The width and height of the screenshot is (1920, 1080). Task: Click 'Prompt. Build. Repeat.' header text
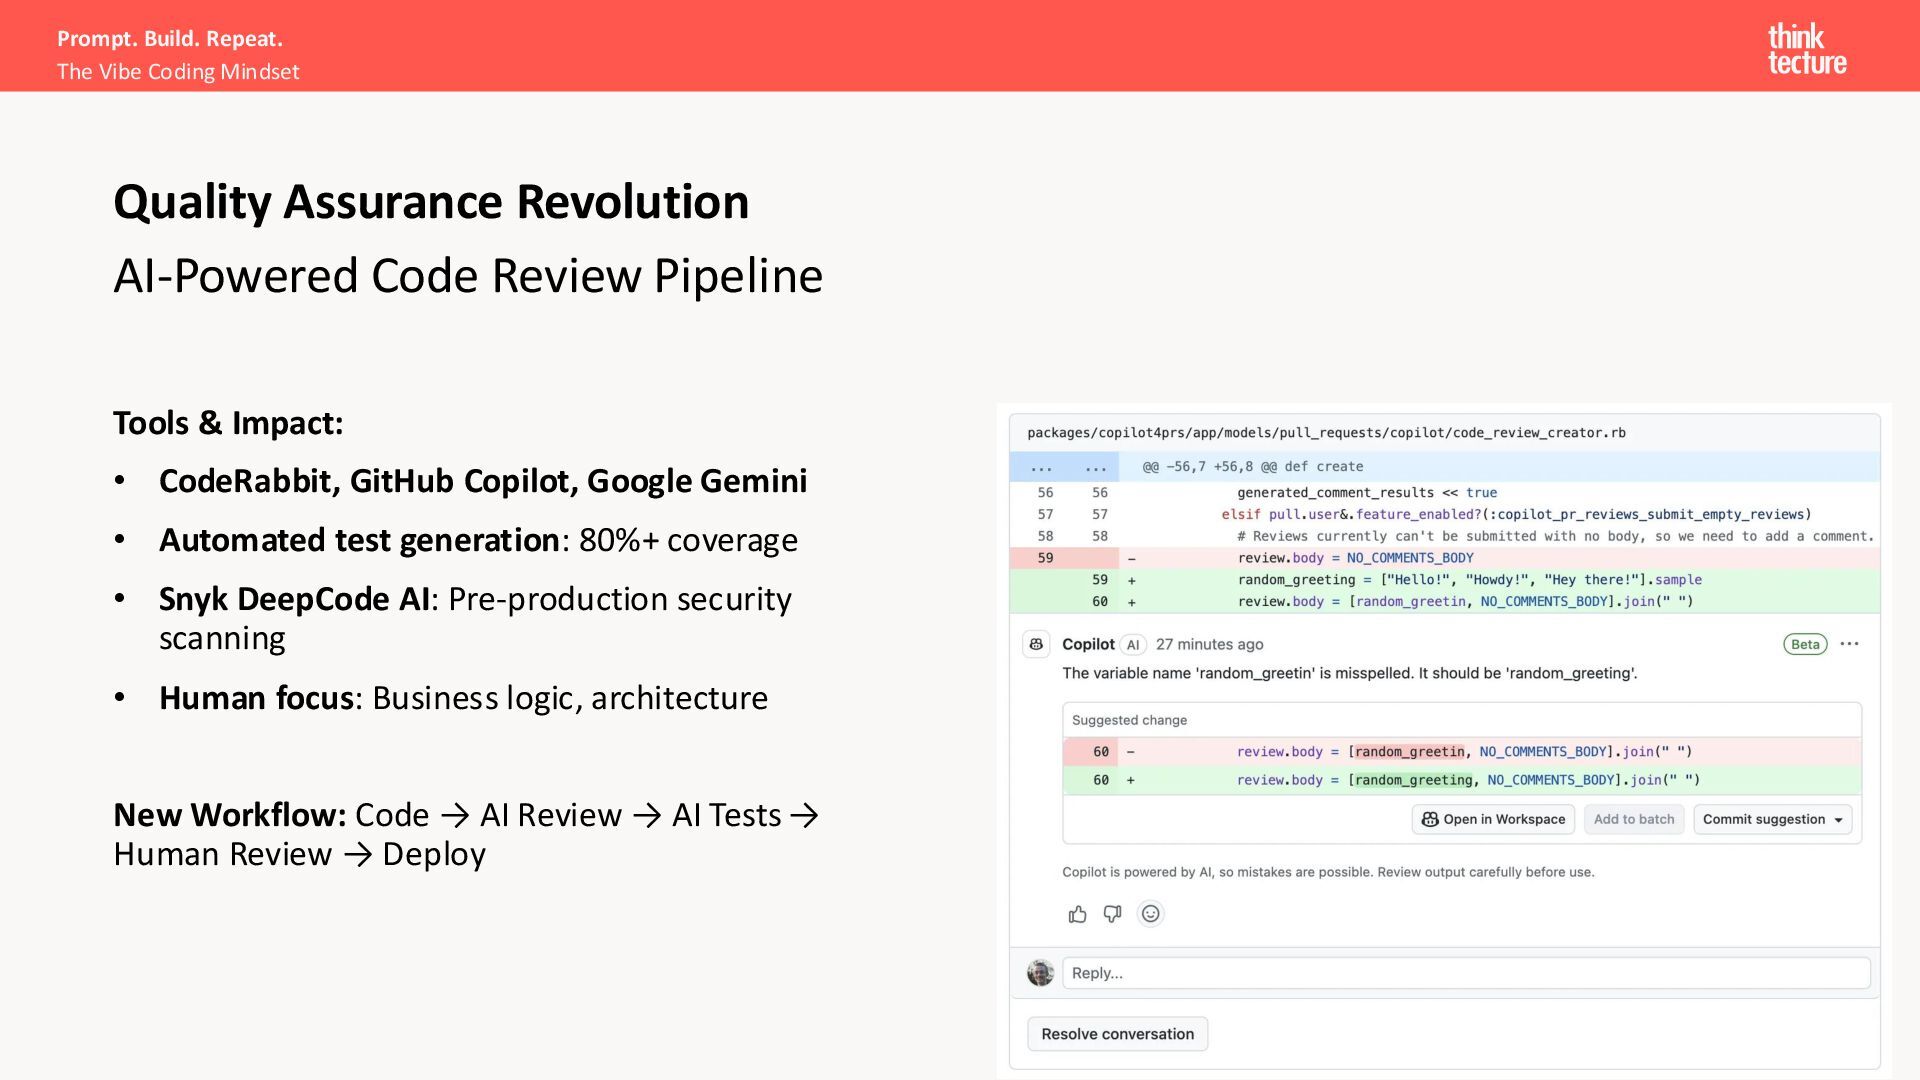(170, 39)
